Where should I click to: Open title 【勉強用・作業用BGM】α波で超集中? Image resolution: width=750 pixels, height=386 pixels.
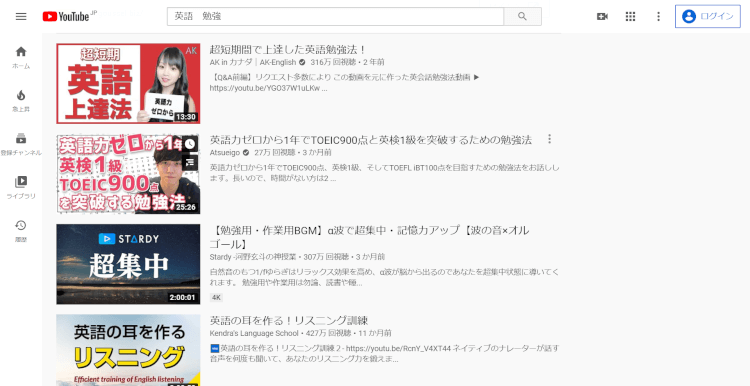369,237
